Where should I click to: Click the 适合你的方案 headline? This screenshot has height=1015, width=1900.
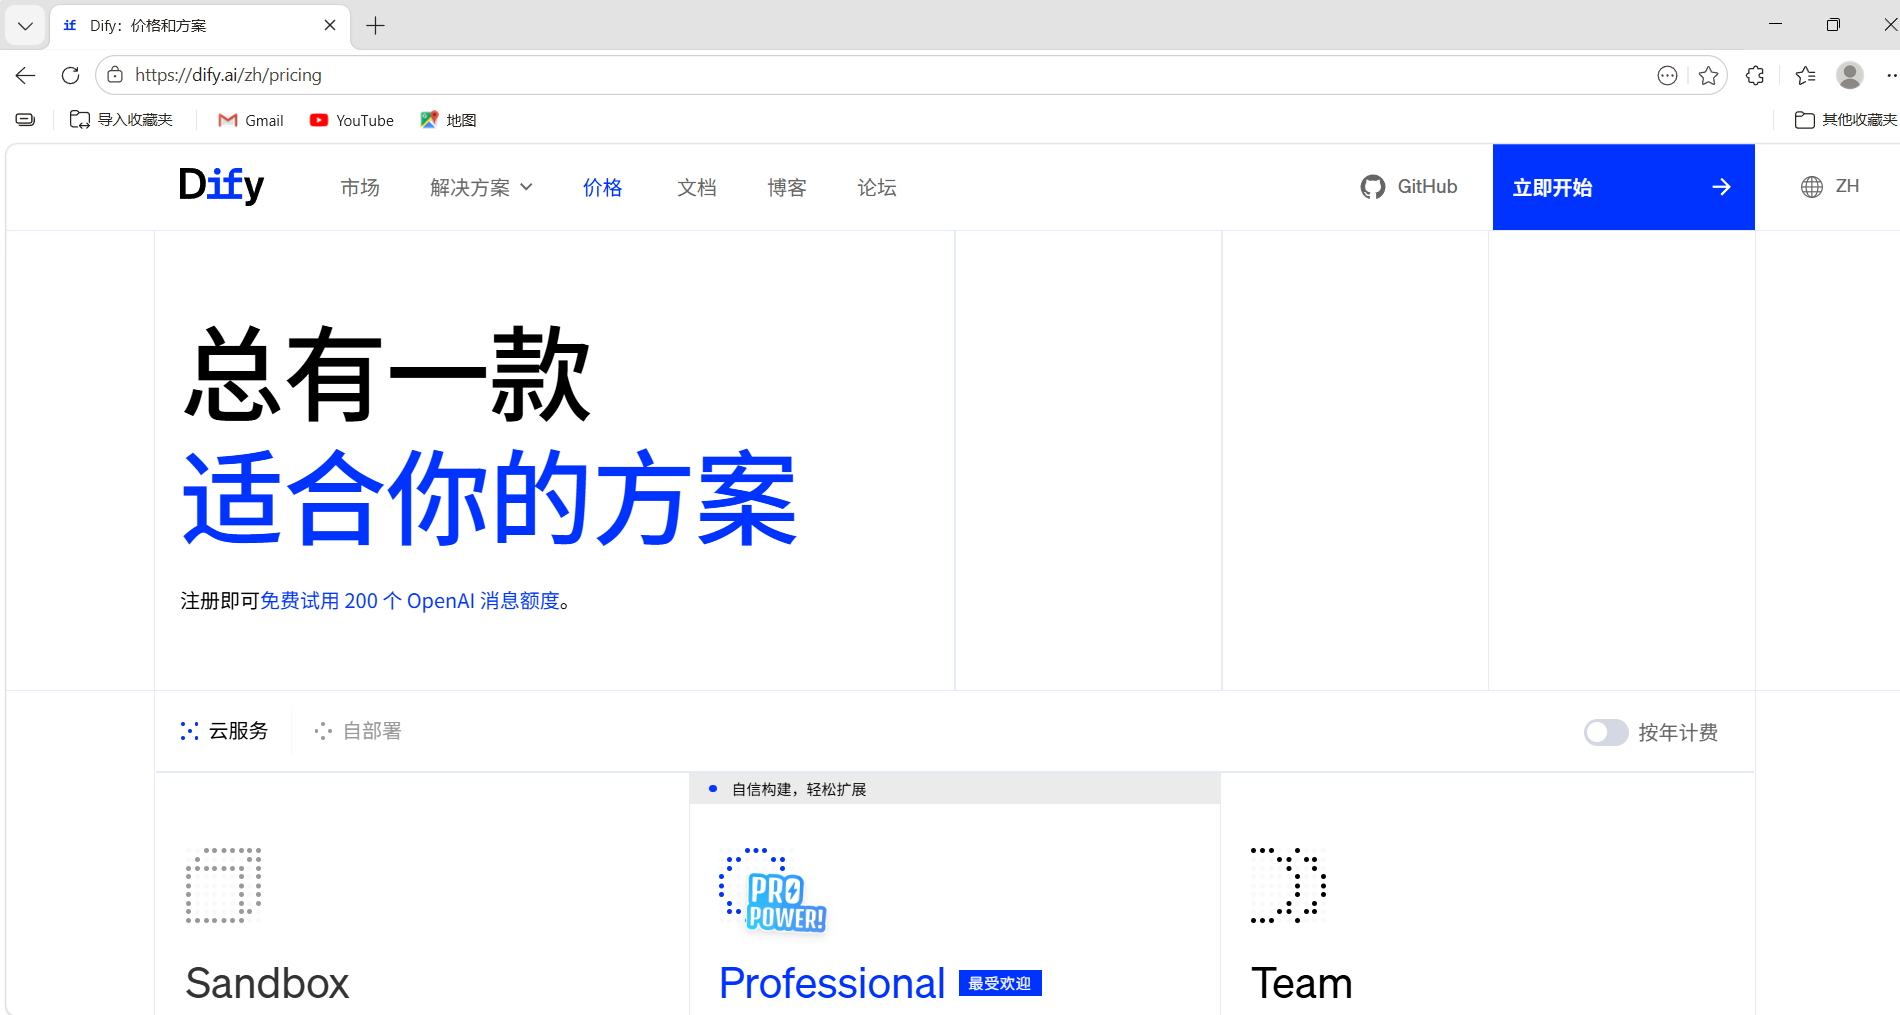[x=490, y=498]
